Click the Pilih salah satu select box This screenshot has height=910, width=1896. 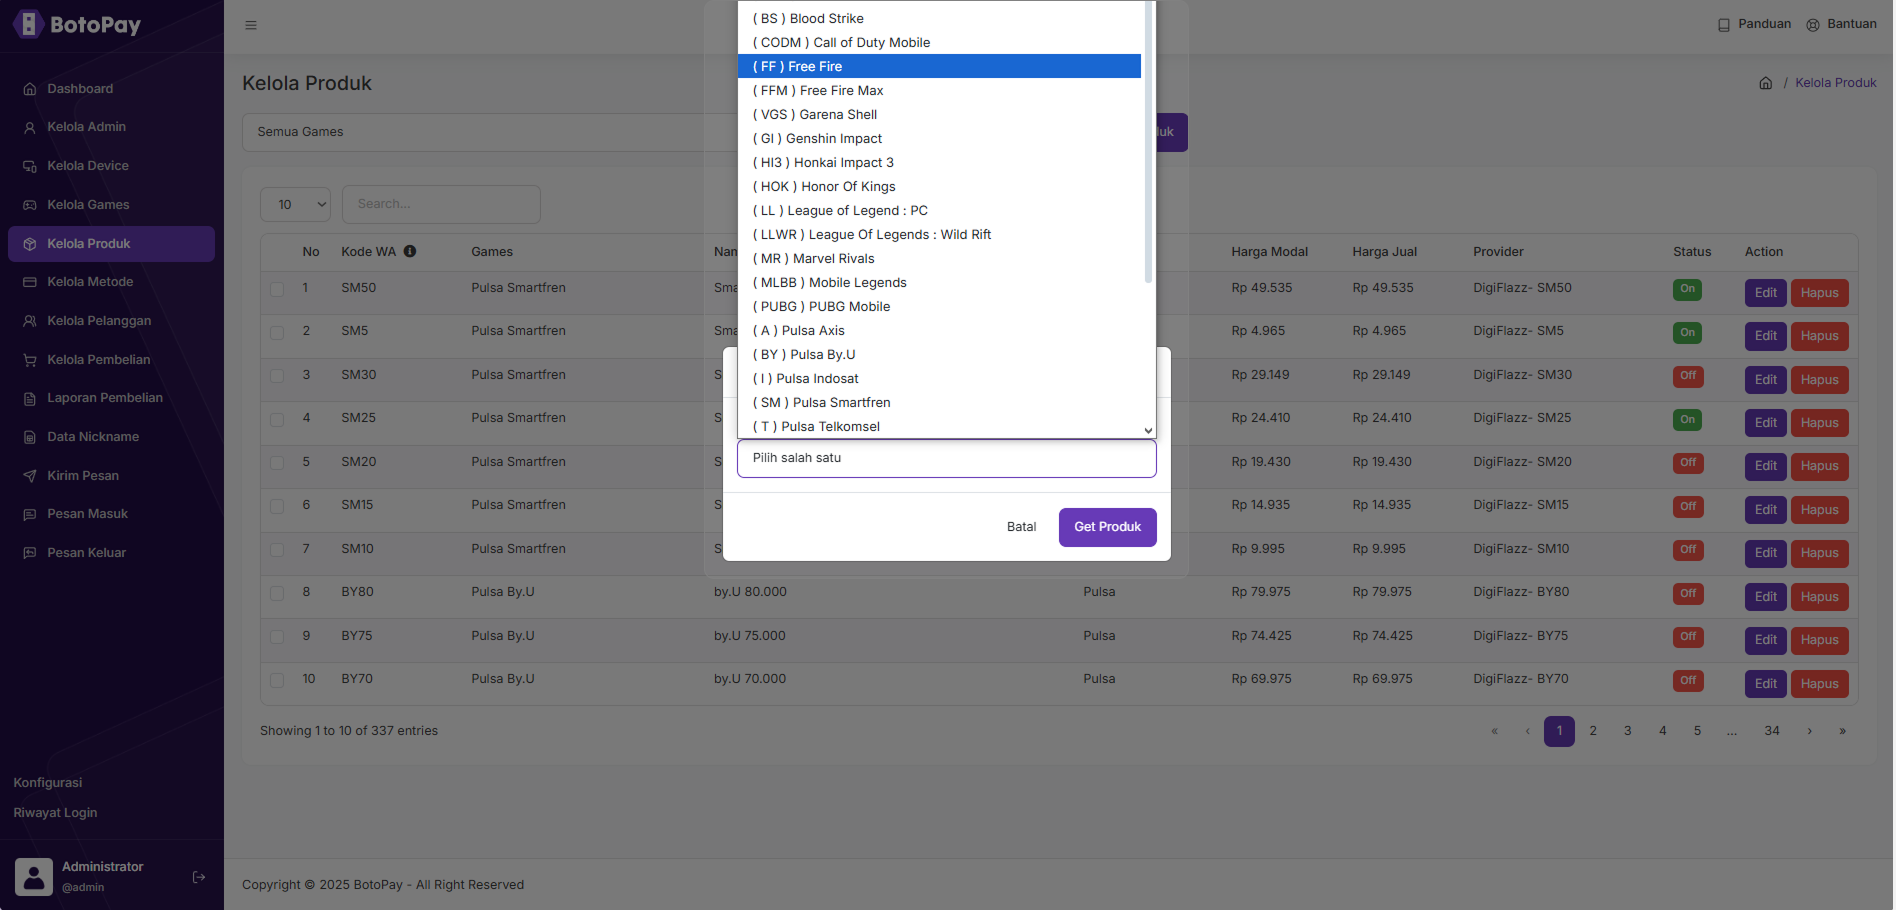click(x=947, y=458)
